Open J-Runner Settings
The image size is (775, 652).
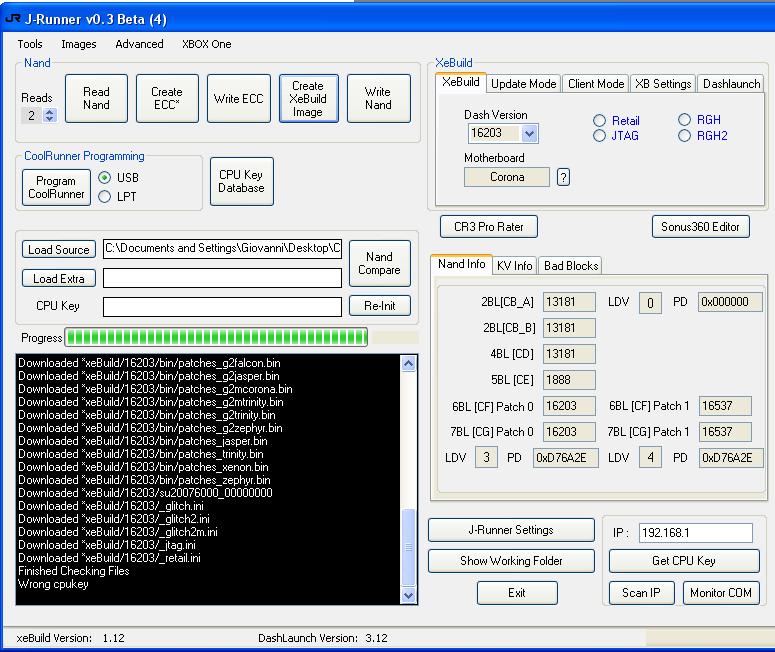click(511, 530)
